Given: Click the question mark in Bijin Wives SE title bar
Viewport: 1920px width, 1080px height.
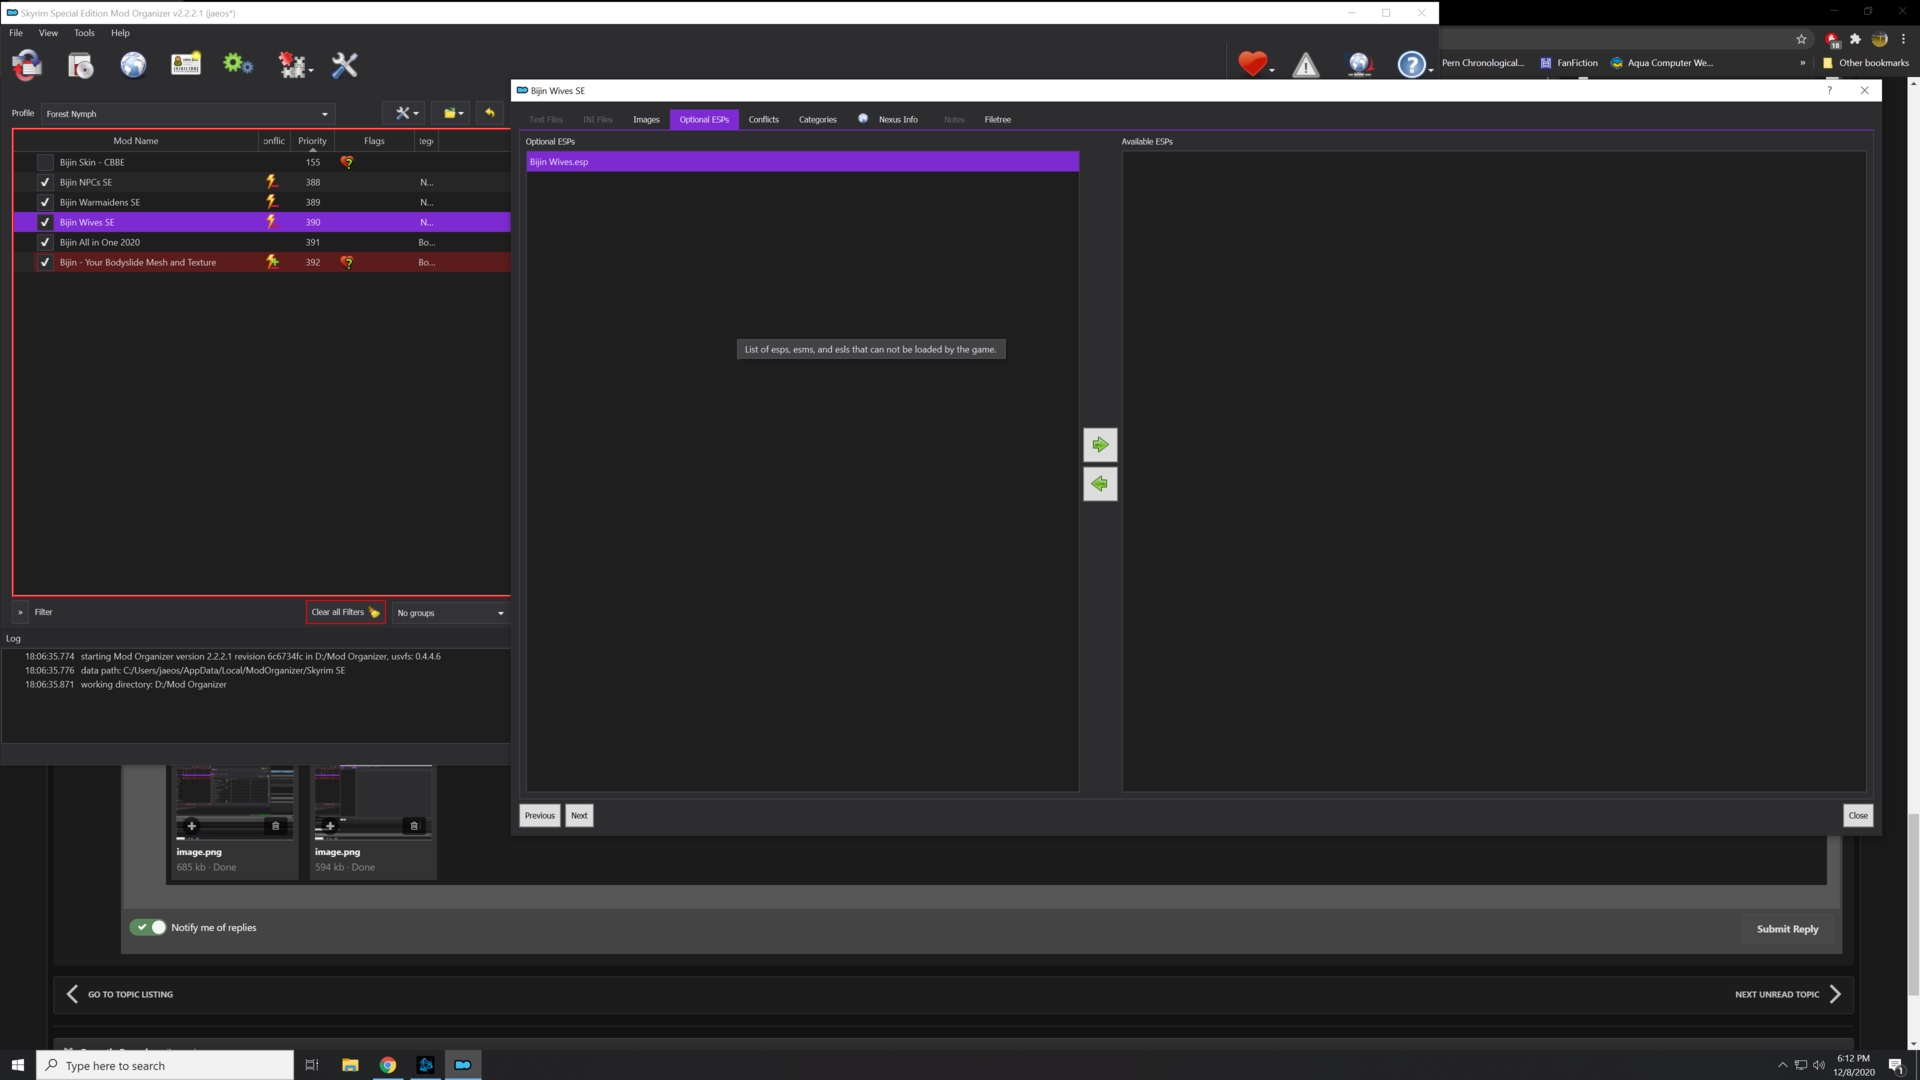Looking at the screenshot, I should pos(1830,90).
